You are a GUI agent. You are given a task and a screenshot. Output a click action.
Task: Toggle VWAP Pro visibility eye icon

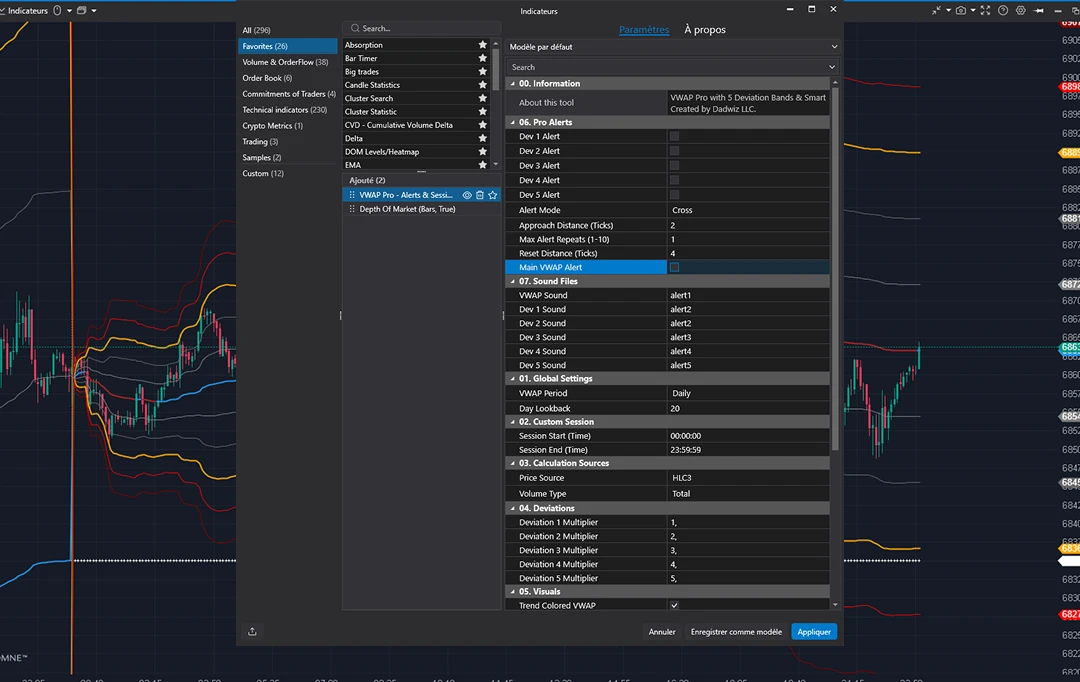click(467, 195)
